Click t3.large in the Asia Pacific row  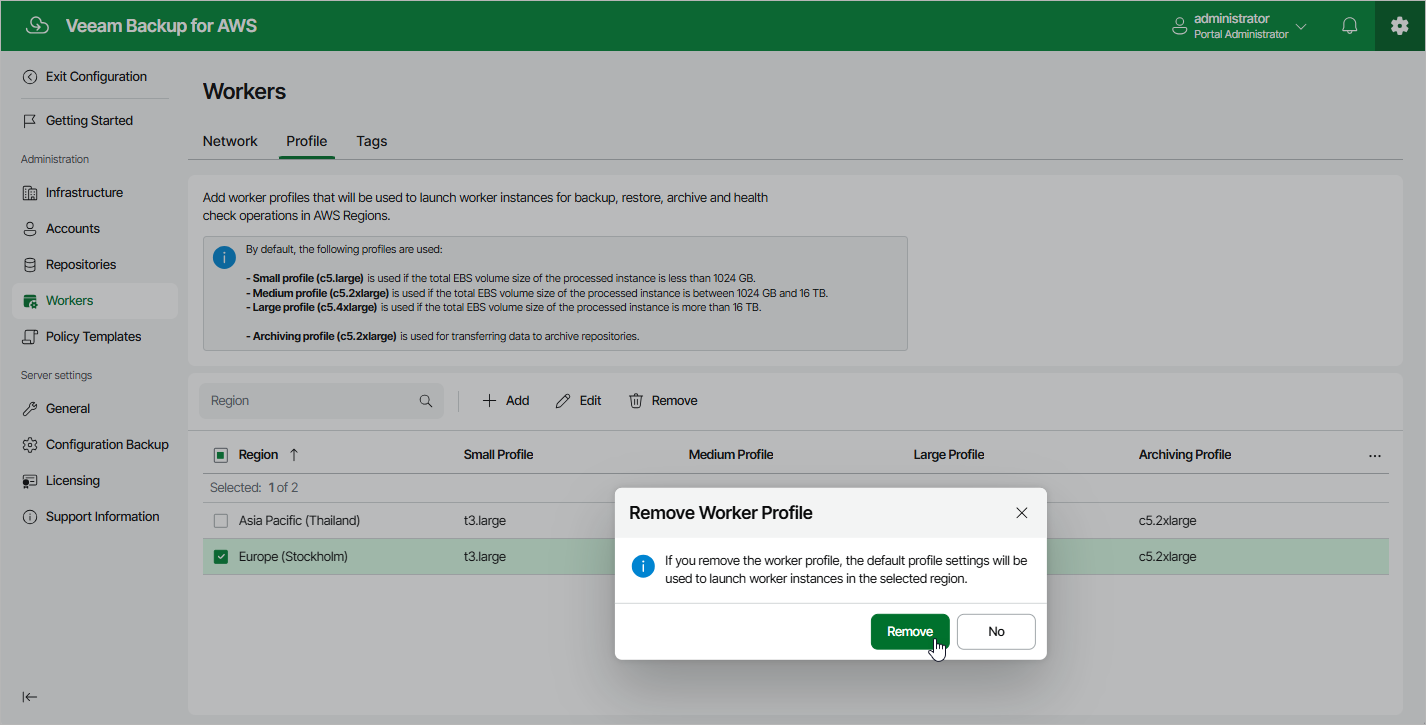click(x=485, y=521)
